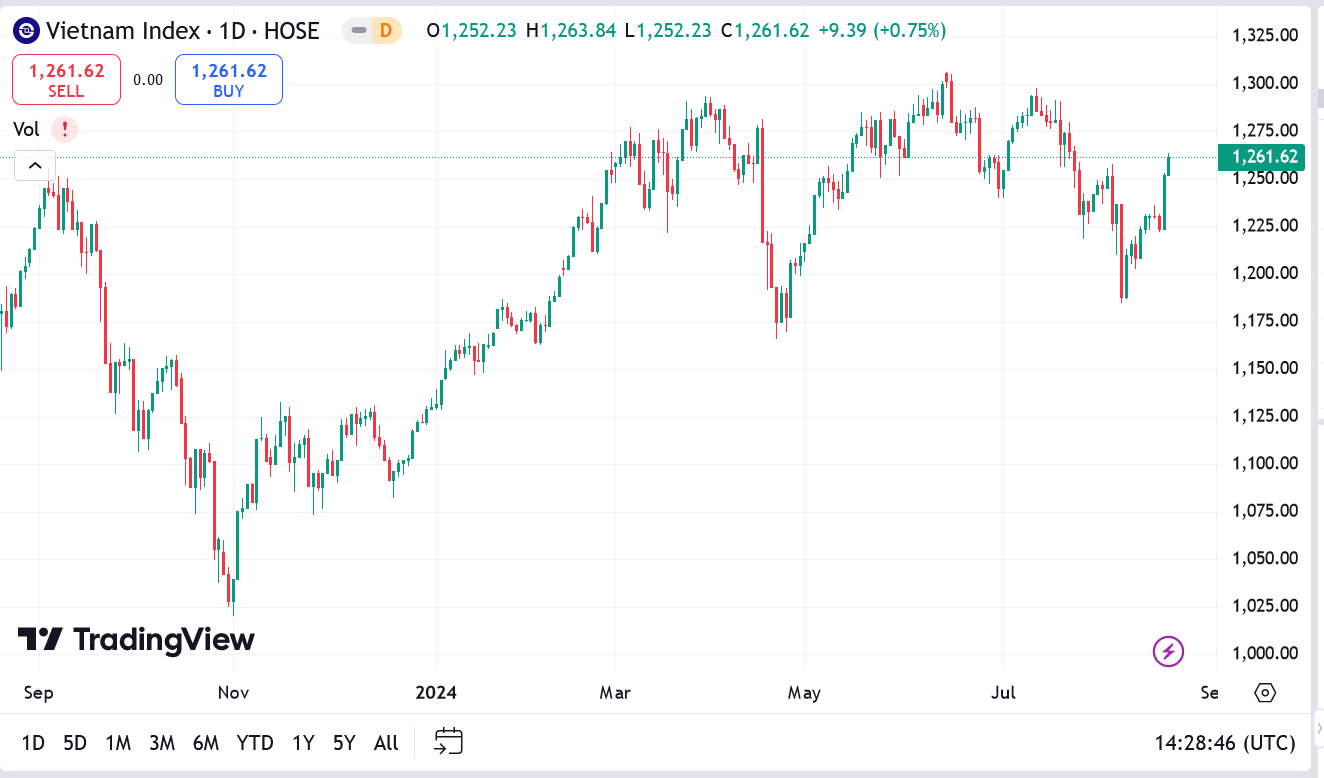Click the 1,150.00 price axis label
Screen dimensions: 1324x778
tap(1265, 368)
